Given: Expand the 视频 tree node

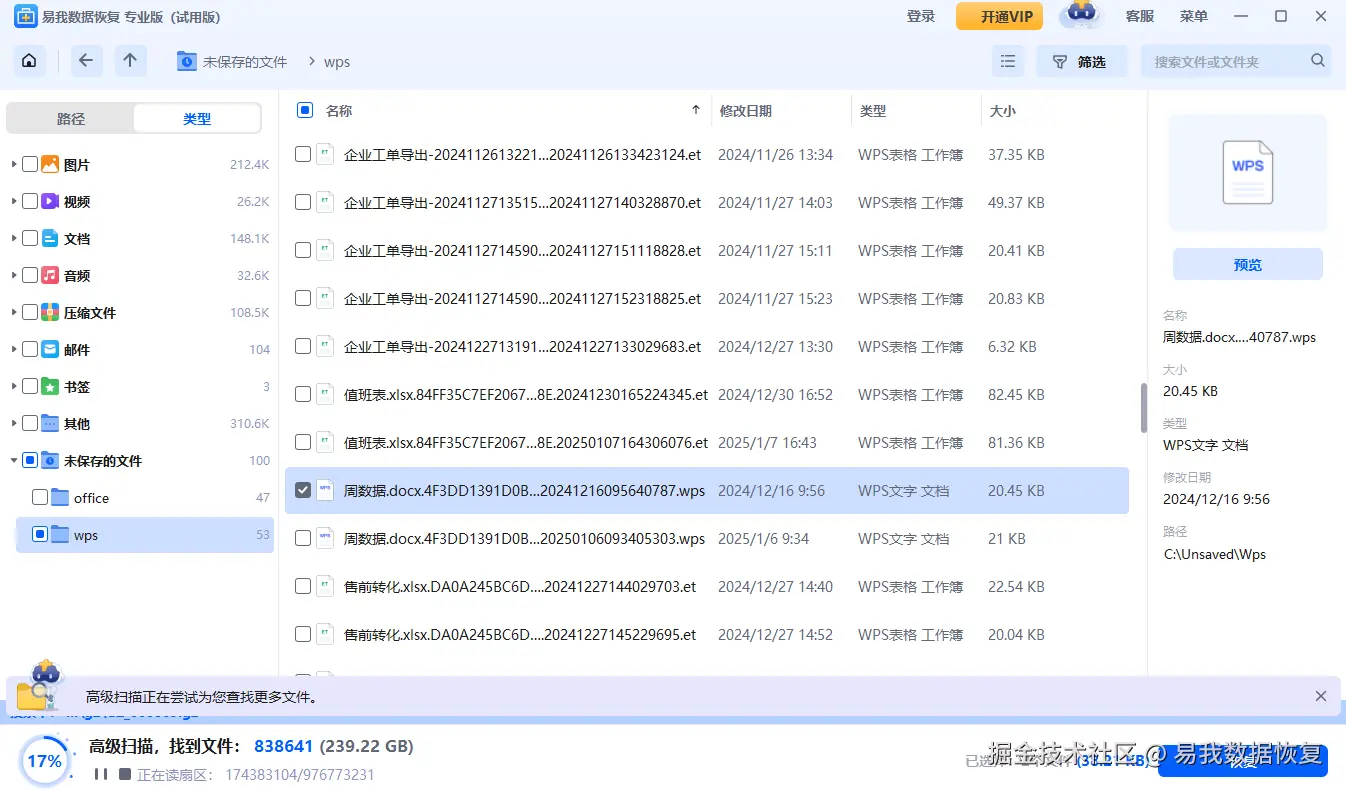Looking at the screenshot, I should click(x=14, y=201).
